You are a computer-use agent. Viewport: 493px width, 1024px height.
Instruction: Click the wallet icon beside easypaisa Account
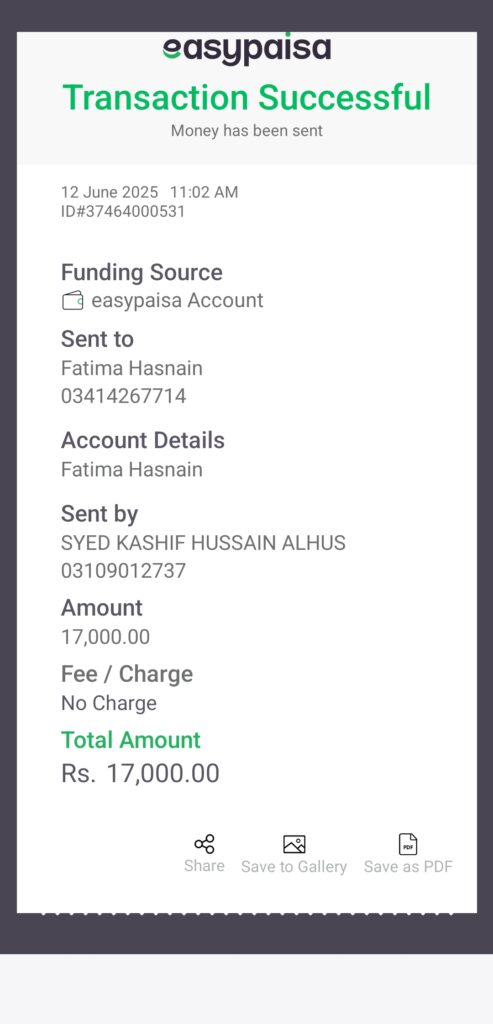coord(72,300)
